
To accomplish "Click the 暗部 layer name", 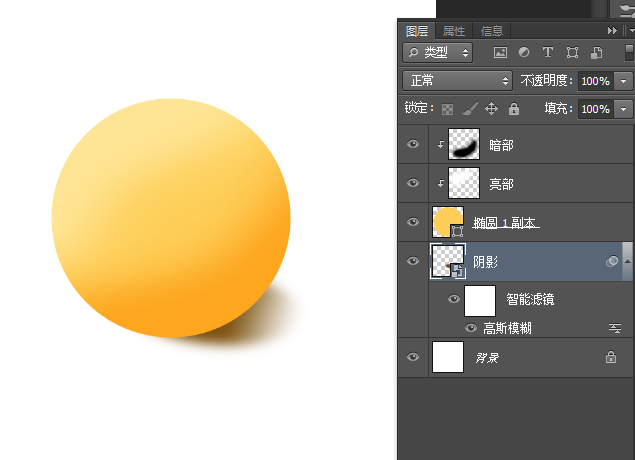I will [x=501, y=145].
